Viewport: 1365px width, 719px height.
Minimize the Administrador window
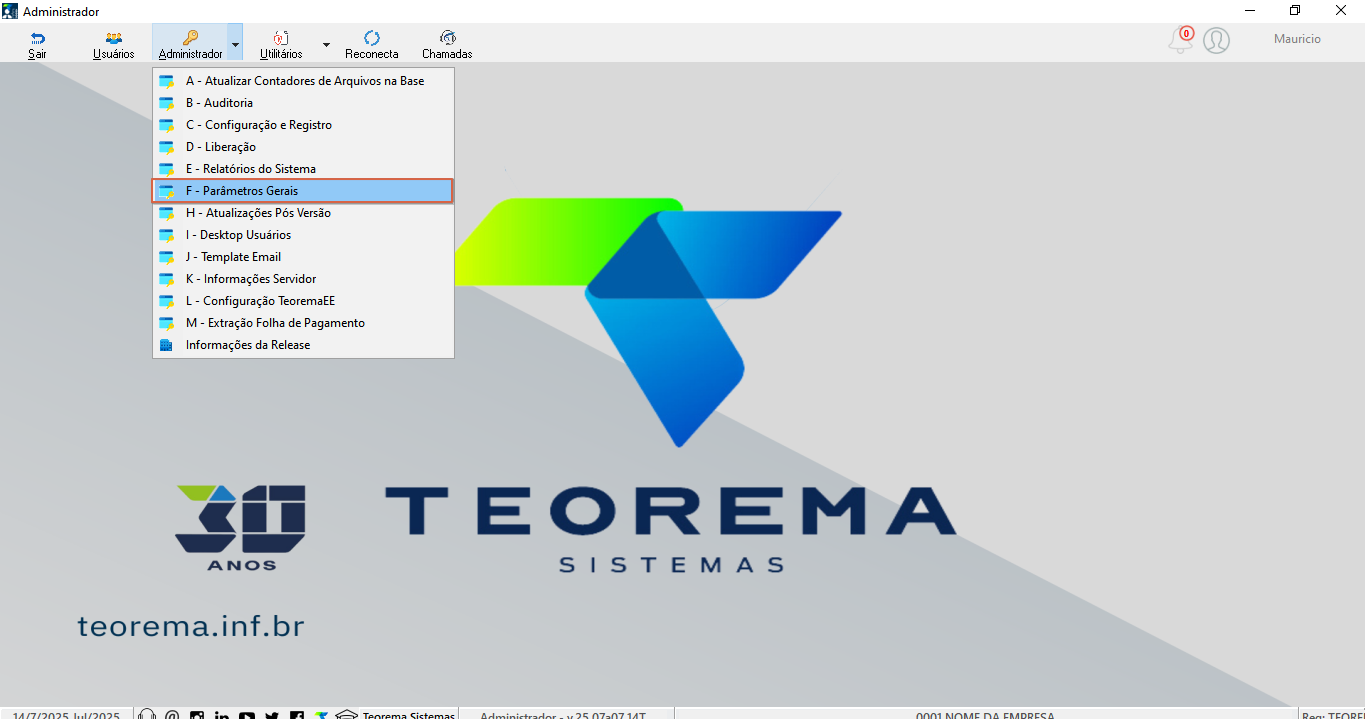pos(1250,11)
